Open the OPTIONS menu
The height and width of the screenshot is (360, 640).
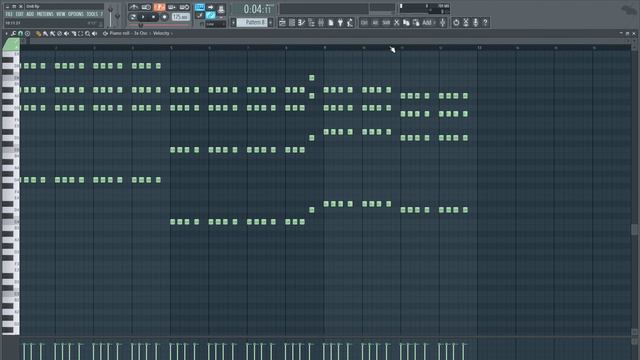coord(76,14)
